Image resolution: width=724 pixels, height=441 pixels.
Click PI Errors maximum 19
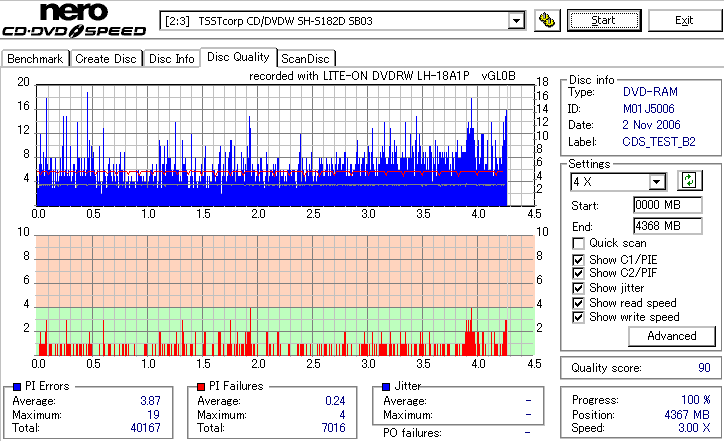(153, 415)
